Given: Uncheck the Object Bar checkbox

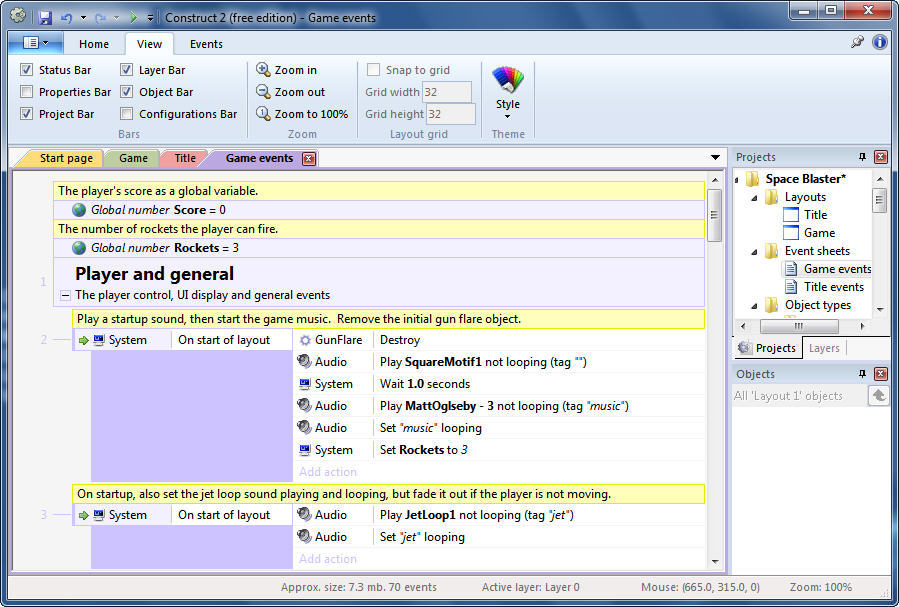Looking at the screenshot, I should pos(127,91).
